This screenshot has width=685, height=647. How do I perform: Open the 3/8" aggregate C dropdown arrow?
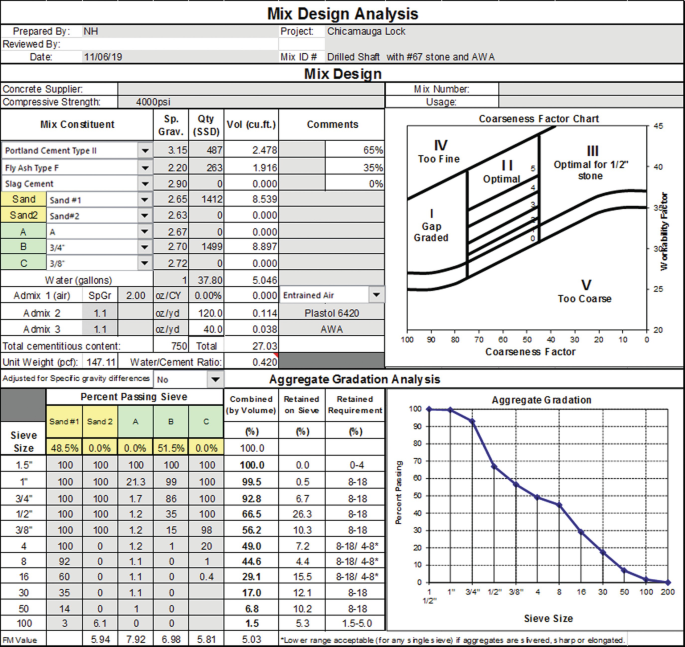[145, 263]
